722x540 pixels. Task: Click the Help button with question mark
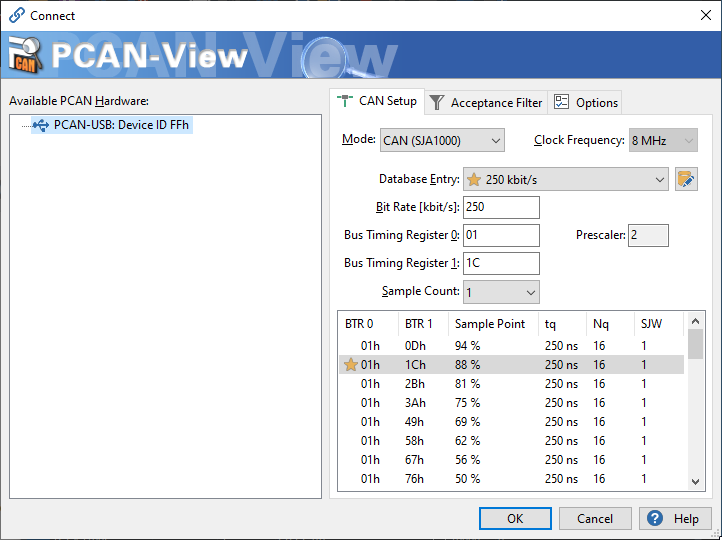point(675,519)
